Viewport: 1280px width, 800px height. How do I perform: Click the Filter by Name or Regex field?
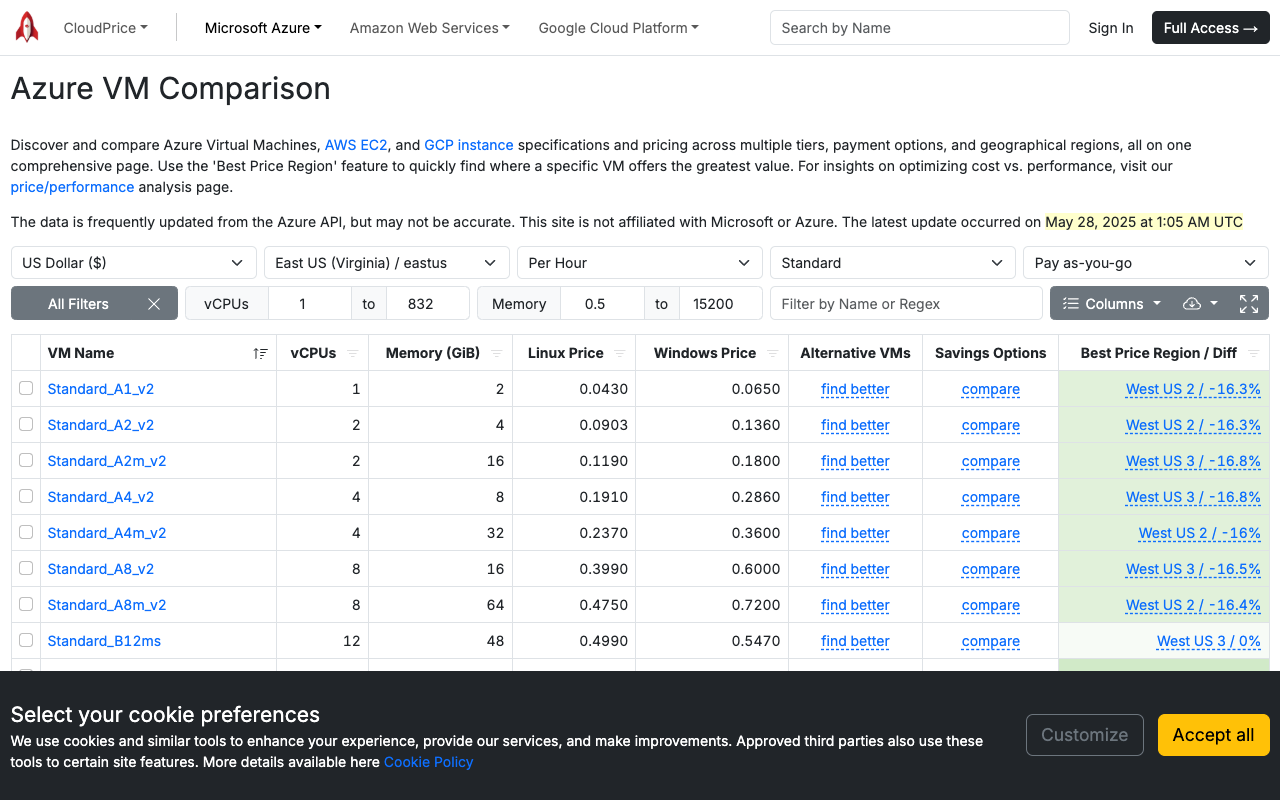pos(906,304)
